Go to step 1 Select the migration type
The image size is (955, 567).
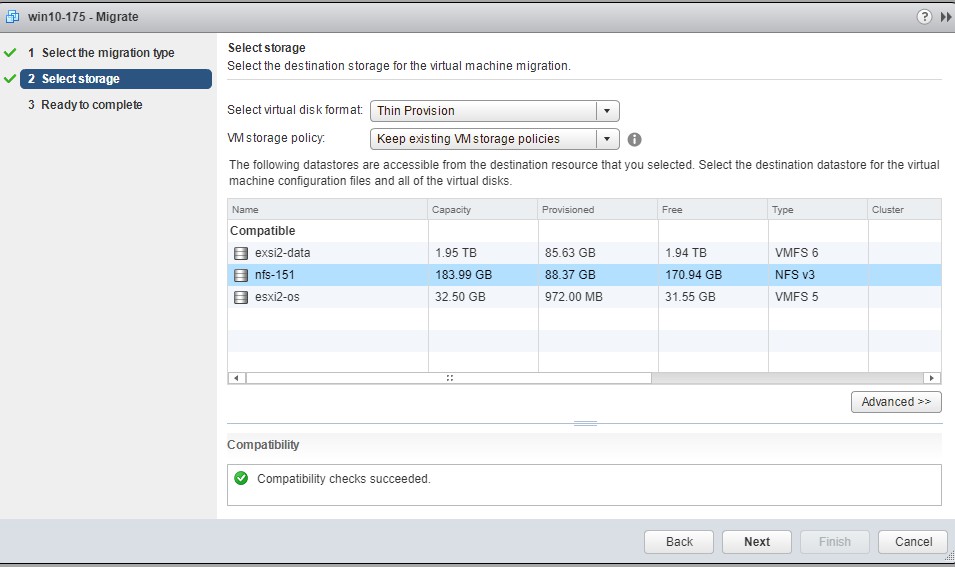pyautogui.click(x=108, y=53)
